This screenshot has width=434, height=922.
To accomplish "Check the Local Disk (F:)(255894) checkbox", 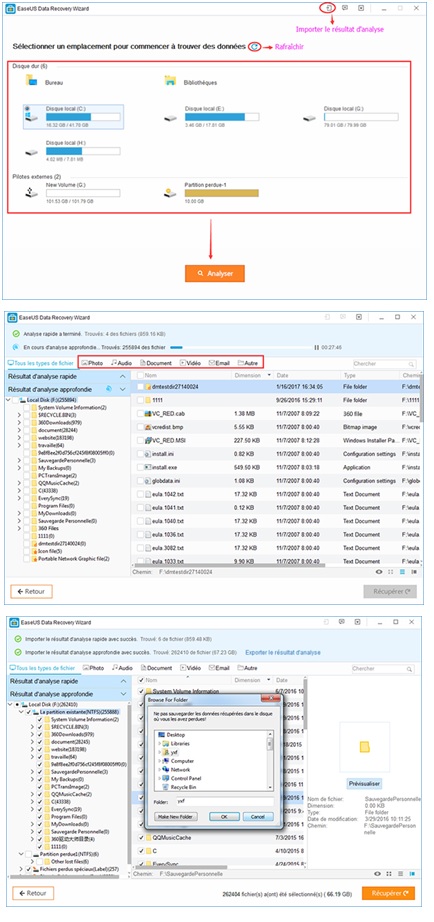I will [x=15, y=400].
